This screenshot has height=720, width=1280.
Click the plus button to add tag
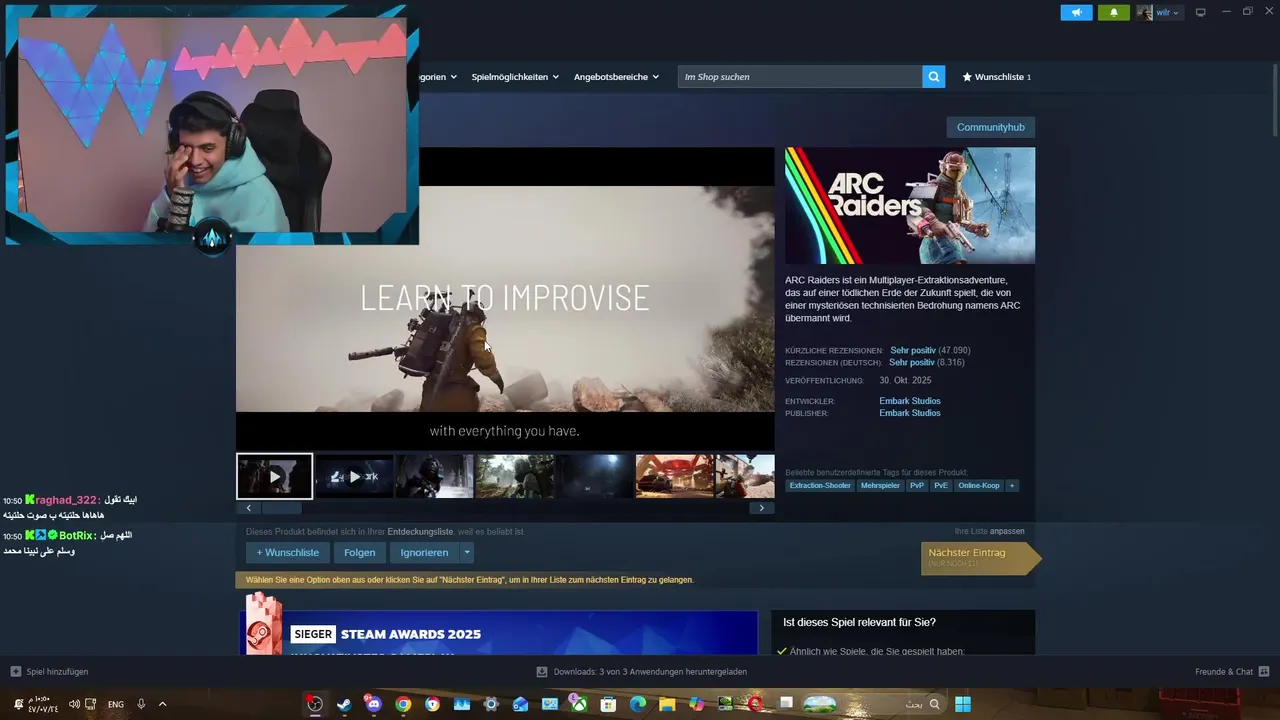pos(1012,485)
